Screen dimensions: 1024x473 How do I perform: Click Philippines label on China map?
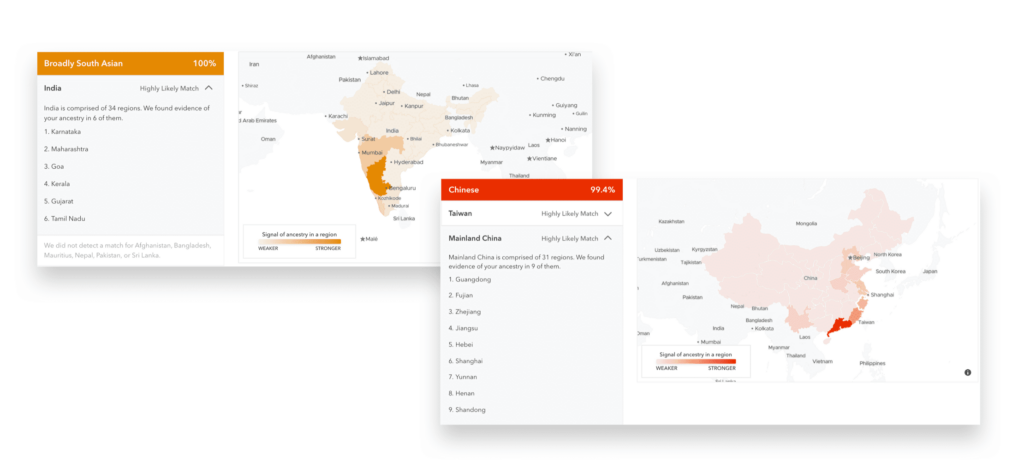click(872, 363)
